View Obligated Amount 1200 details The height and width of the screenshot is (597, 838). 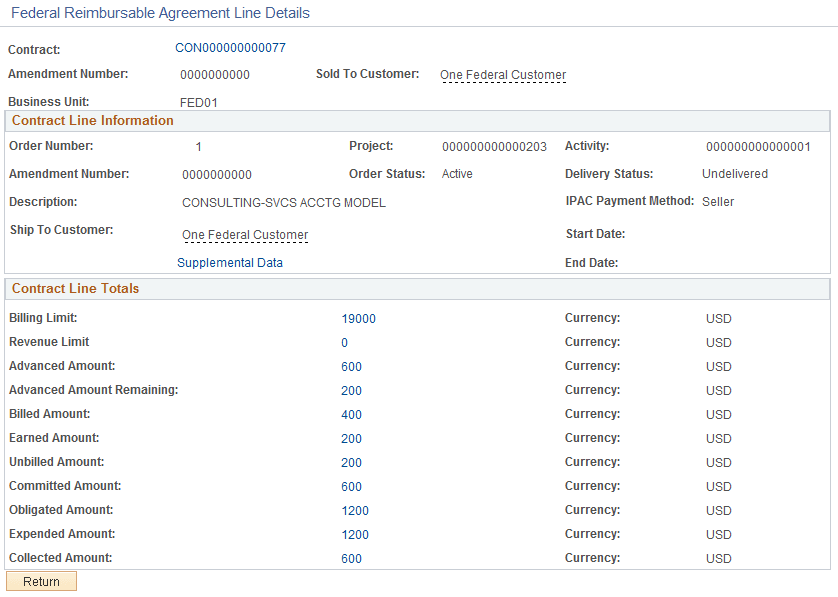[355, 510]
